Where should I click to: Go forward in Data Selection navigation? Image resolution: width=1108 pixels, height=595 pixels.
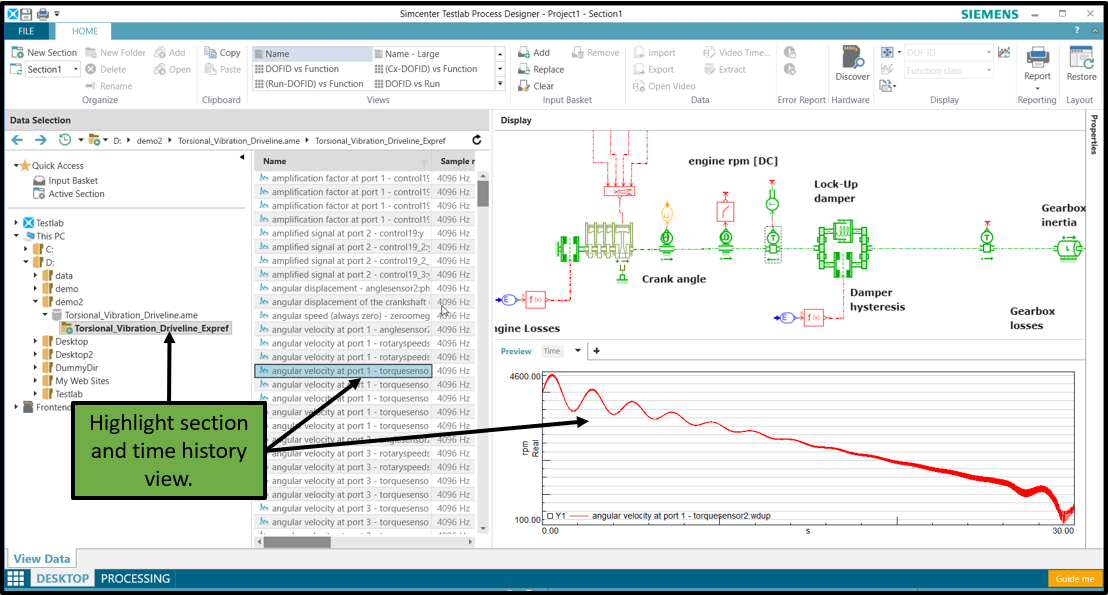[x=40, y=140]
